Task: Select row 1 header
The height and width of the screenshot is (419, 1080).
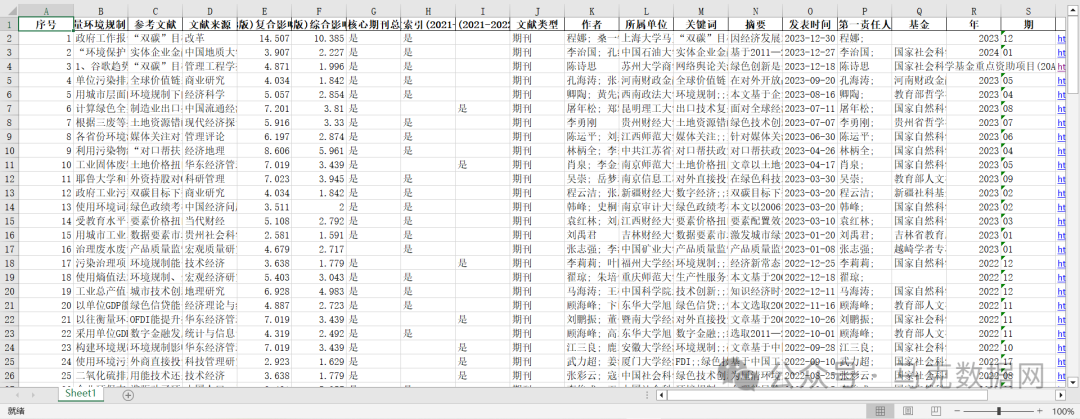Action: (x=10, y=24)
